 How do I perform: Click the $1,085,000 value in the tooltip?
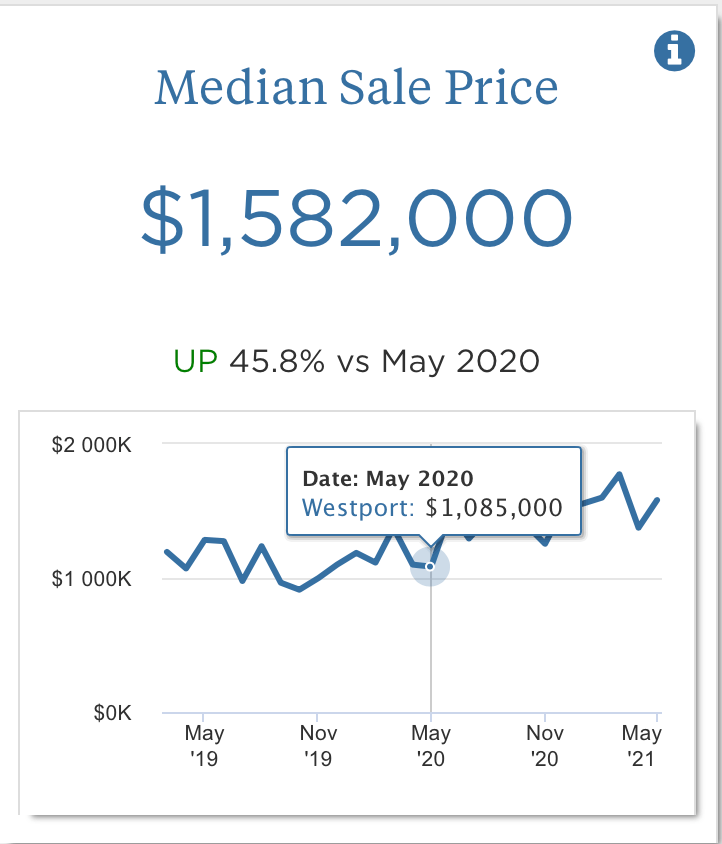pos(494,507)
